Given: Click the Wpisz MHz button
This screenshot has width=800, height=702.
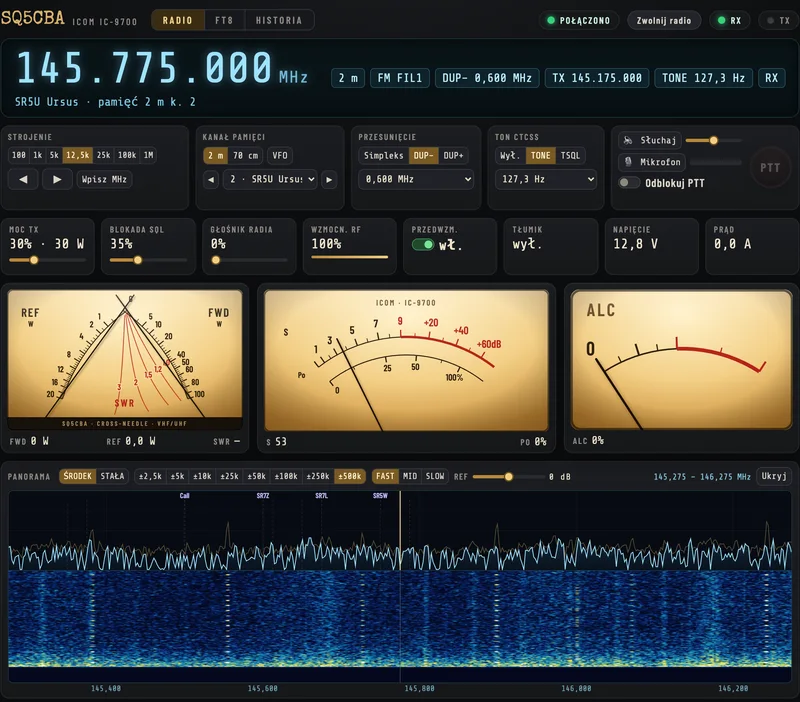Looking at the screenshot, I should (104, 180).
